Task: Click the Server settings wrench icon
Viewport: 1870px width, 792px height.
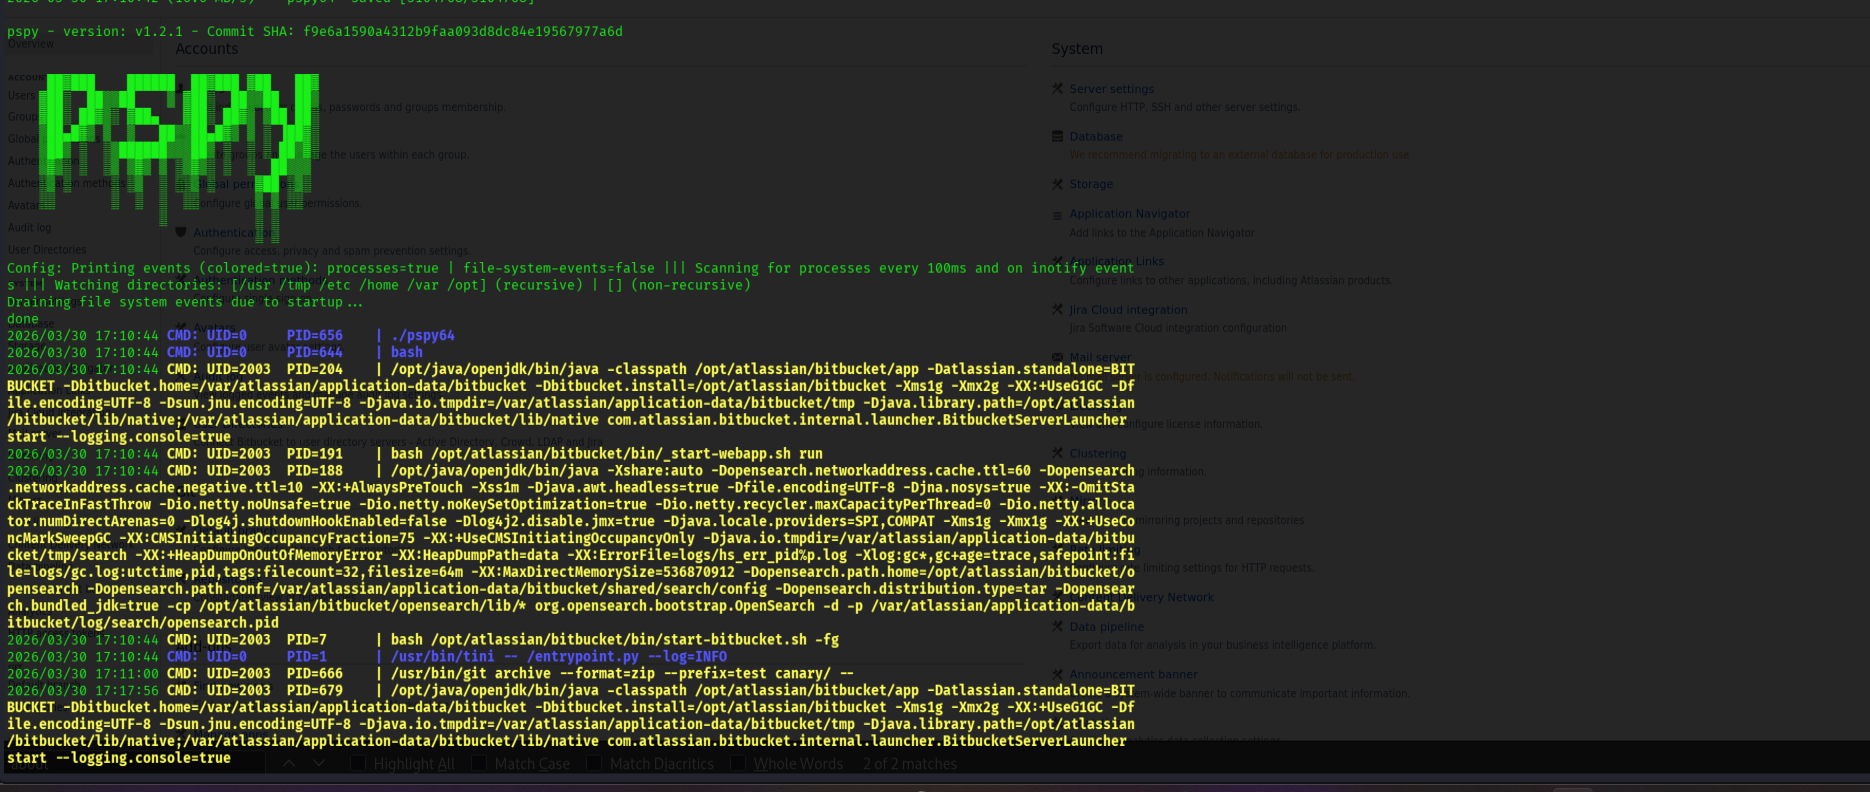Action: 1057,89
